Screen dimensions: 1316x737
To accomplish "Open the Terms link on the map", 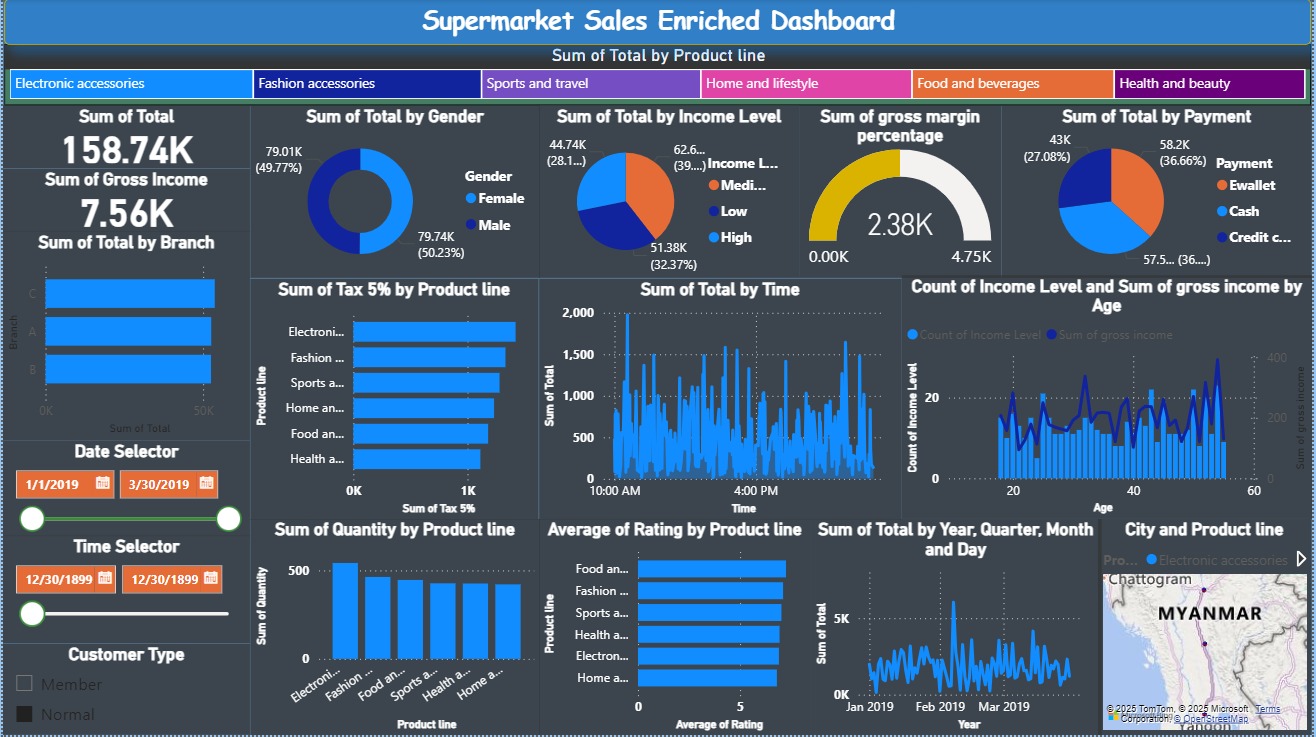I will (x=1267, y=709).
